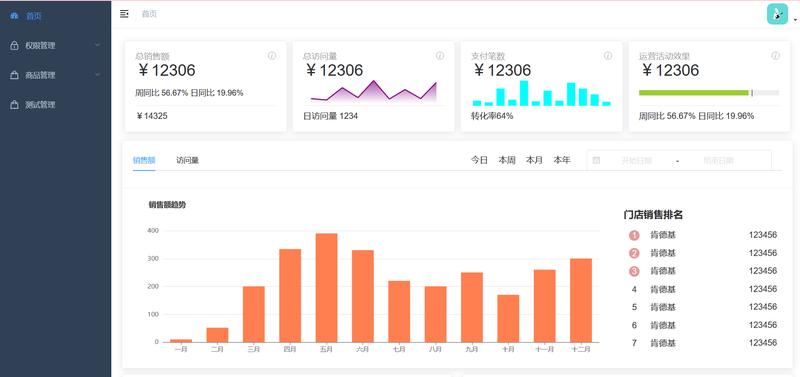800x377 pixels.
Task: Click the info icon on 总销售额 card
Action: tap(272, 56)
